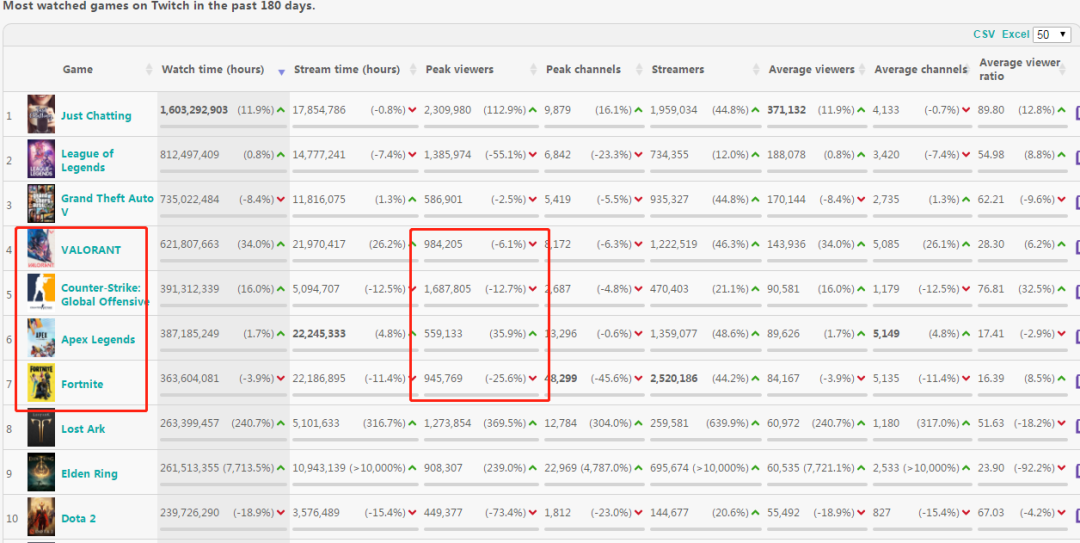Open the Dota 2 game link

(78, 519)
